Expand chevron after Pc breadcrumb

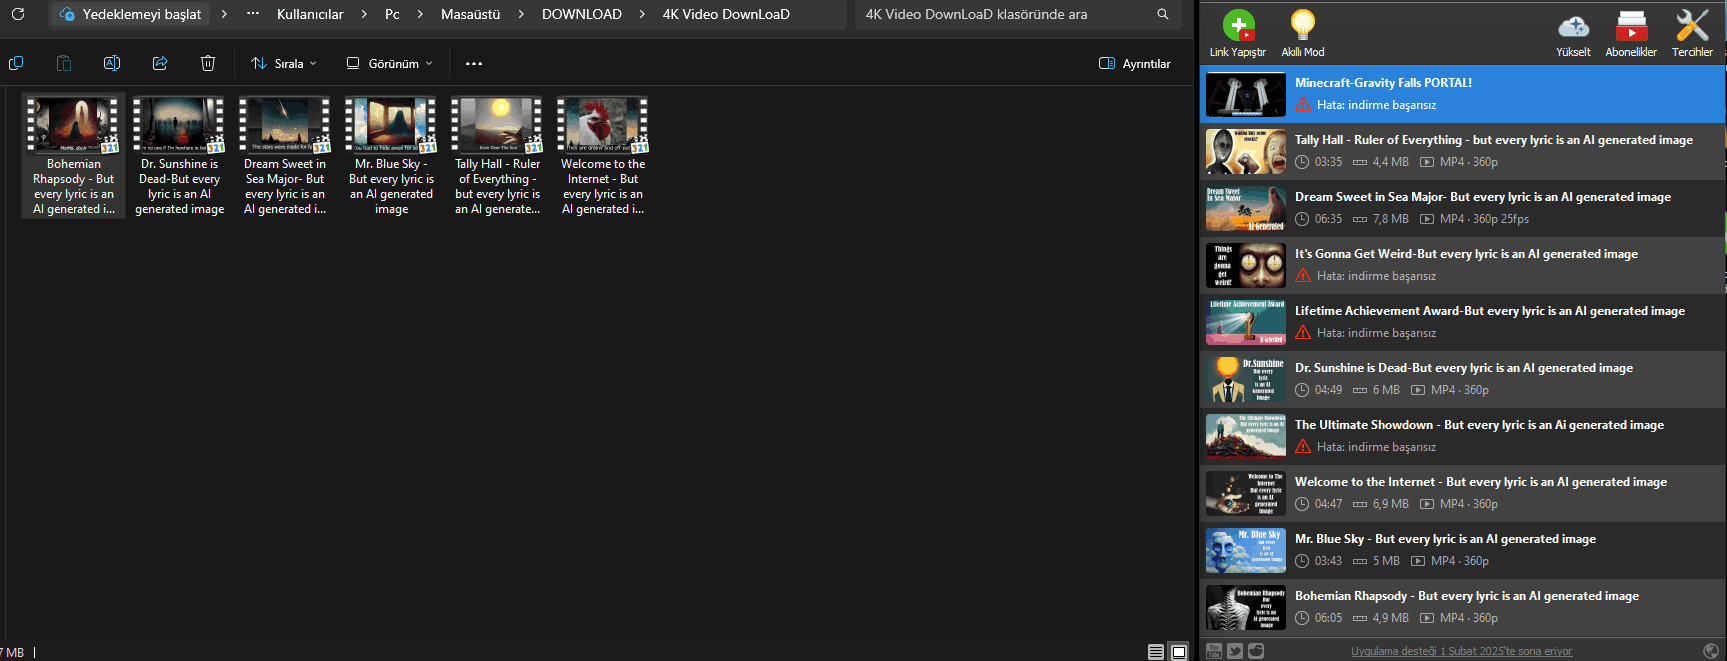[x=420, y=14]
